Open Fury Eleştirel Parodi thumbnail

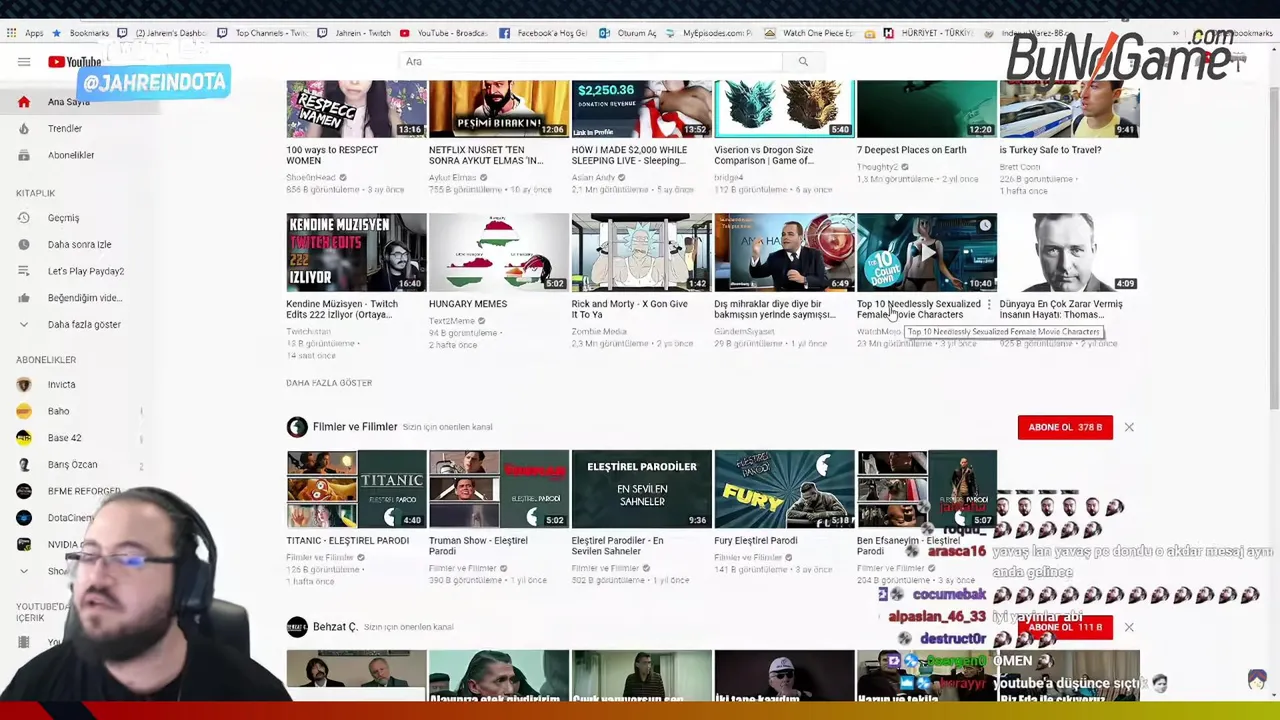pyautogui.click(x=784, y=489)
